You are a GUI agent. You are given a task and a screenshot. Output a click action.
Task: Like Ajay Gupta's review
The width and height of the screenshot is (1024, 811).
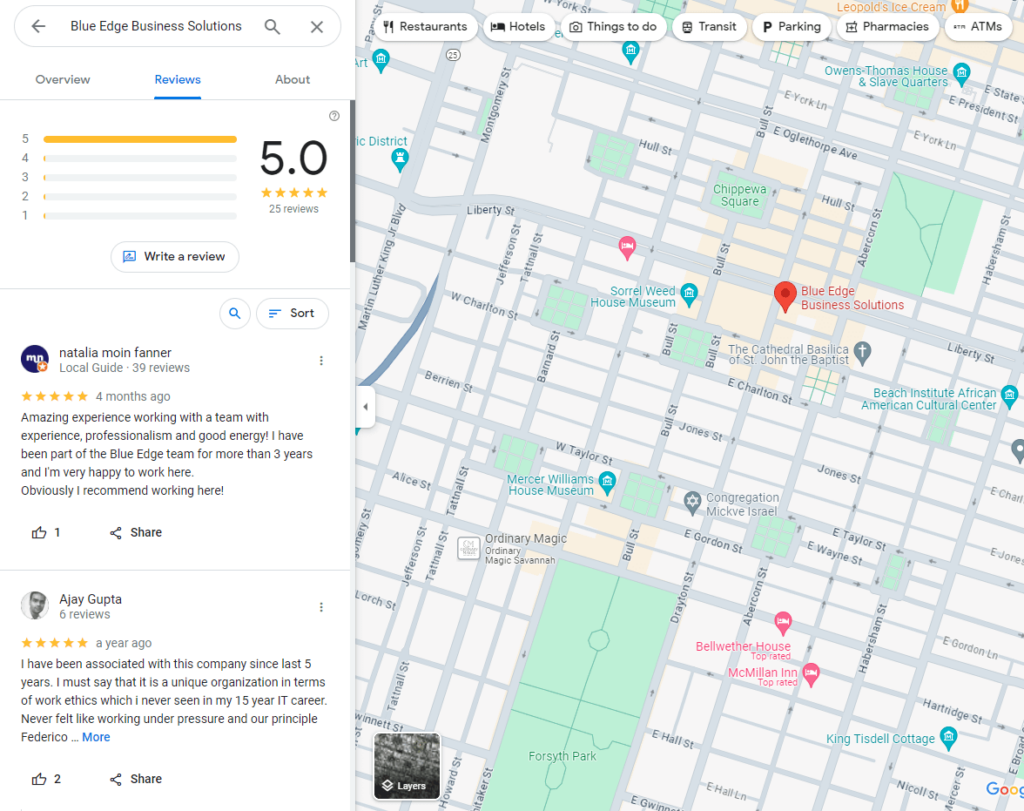pyautogui.click(x=38, y=779)
